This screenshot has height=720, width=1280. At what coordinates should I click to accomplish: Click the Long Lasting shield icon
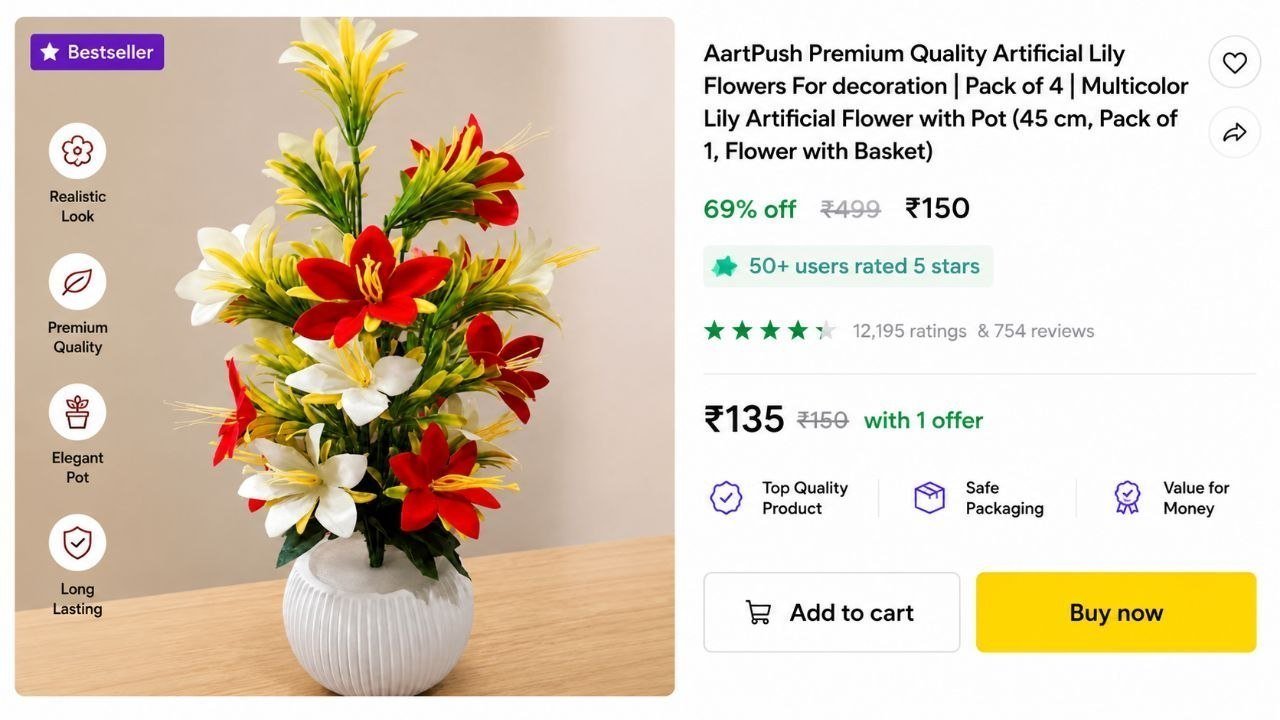77,543
